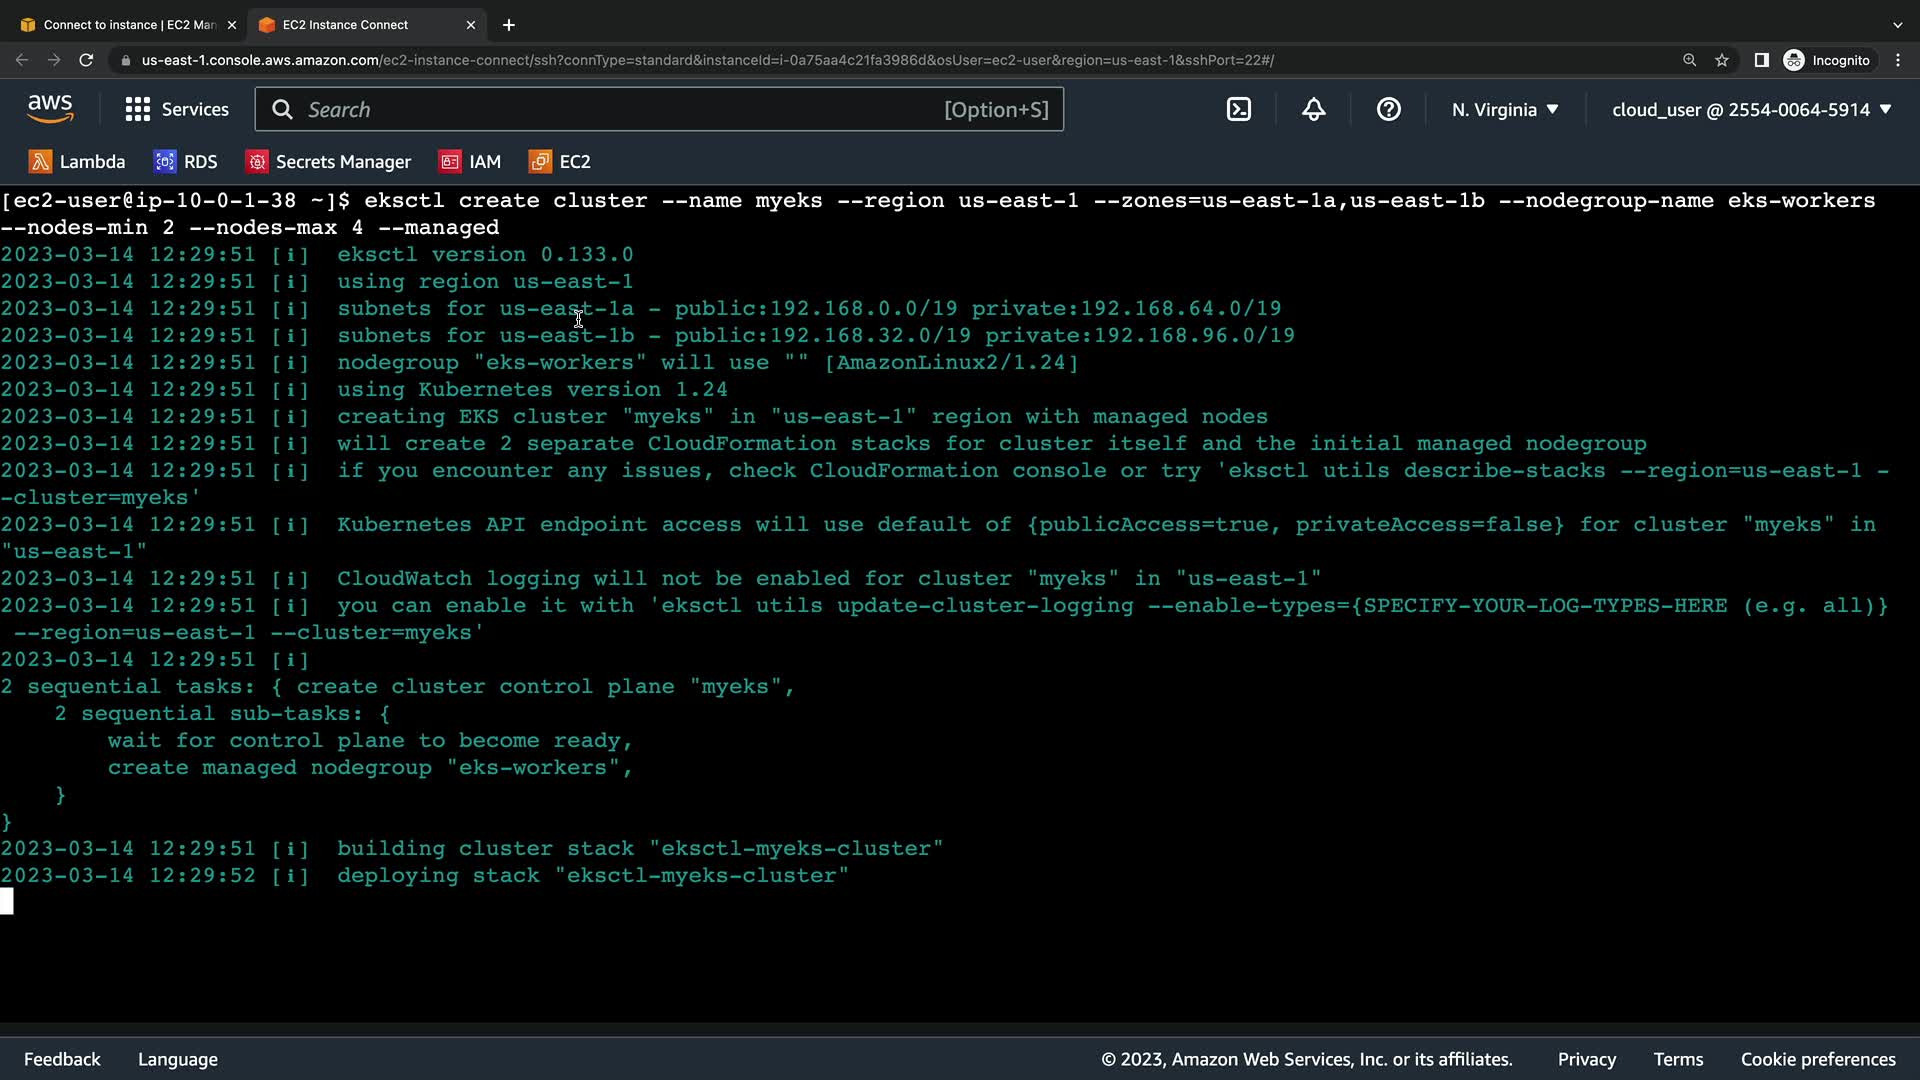Open Cookie preferences in footer
1920x1080 pixels.
[x=1817, y=1059]
